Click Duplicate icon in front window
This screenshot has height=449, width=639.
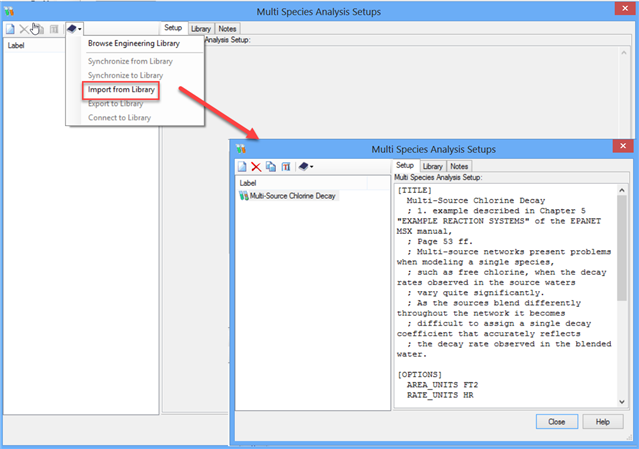(x=271, y=167)
